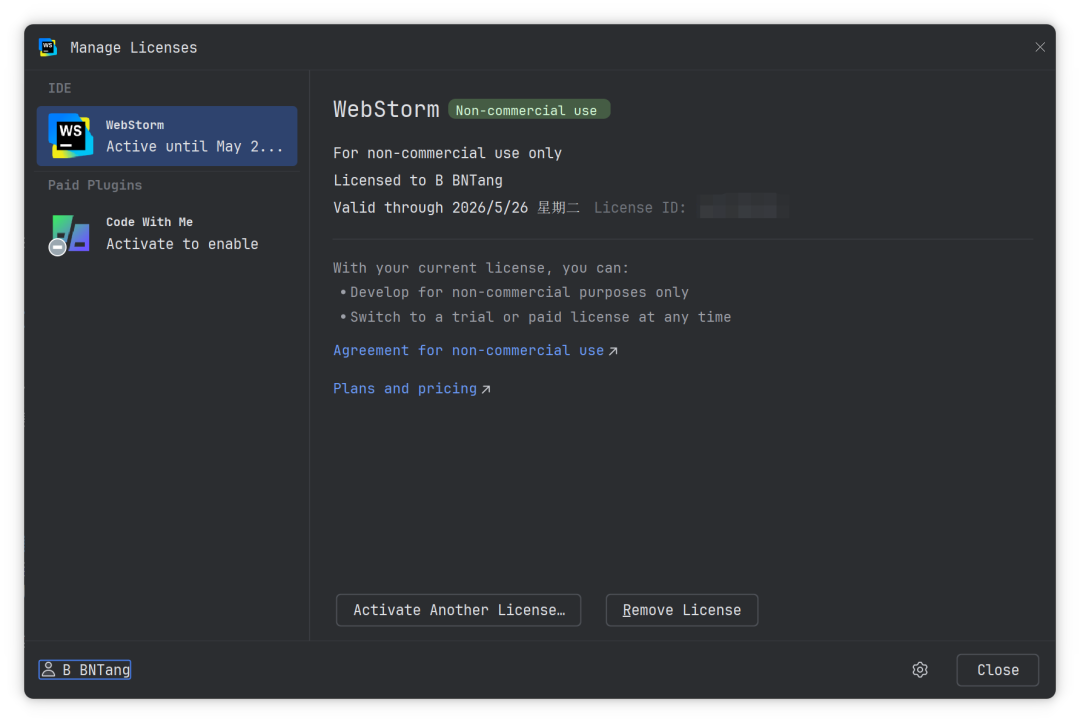Viewport: 1080px width, 723px height.
Task: Select the "Active until May 2..." license entry
Action: [x=195, y=146]
